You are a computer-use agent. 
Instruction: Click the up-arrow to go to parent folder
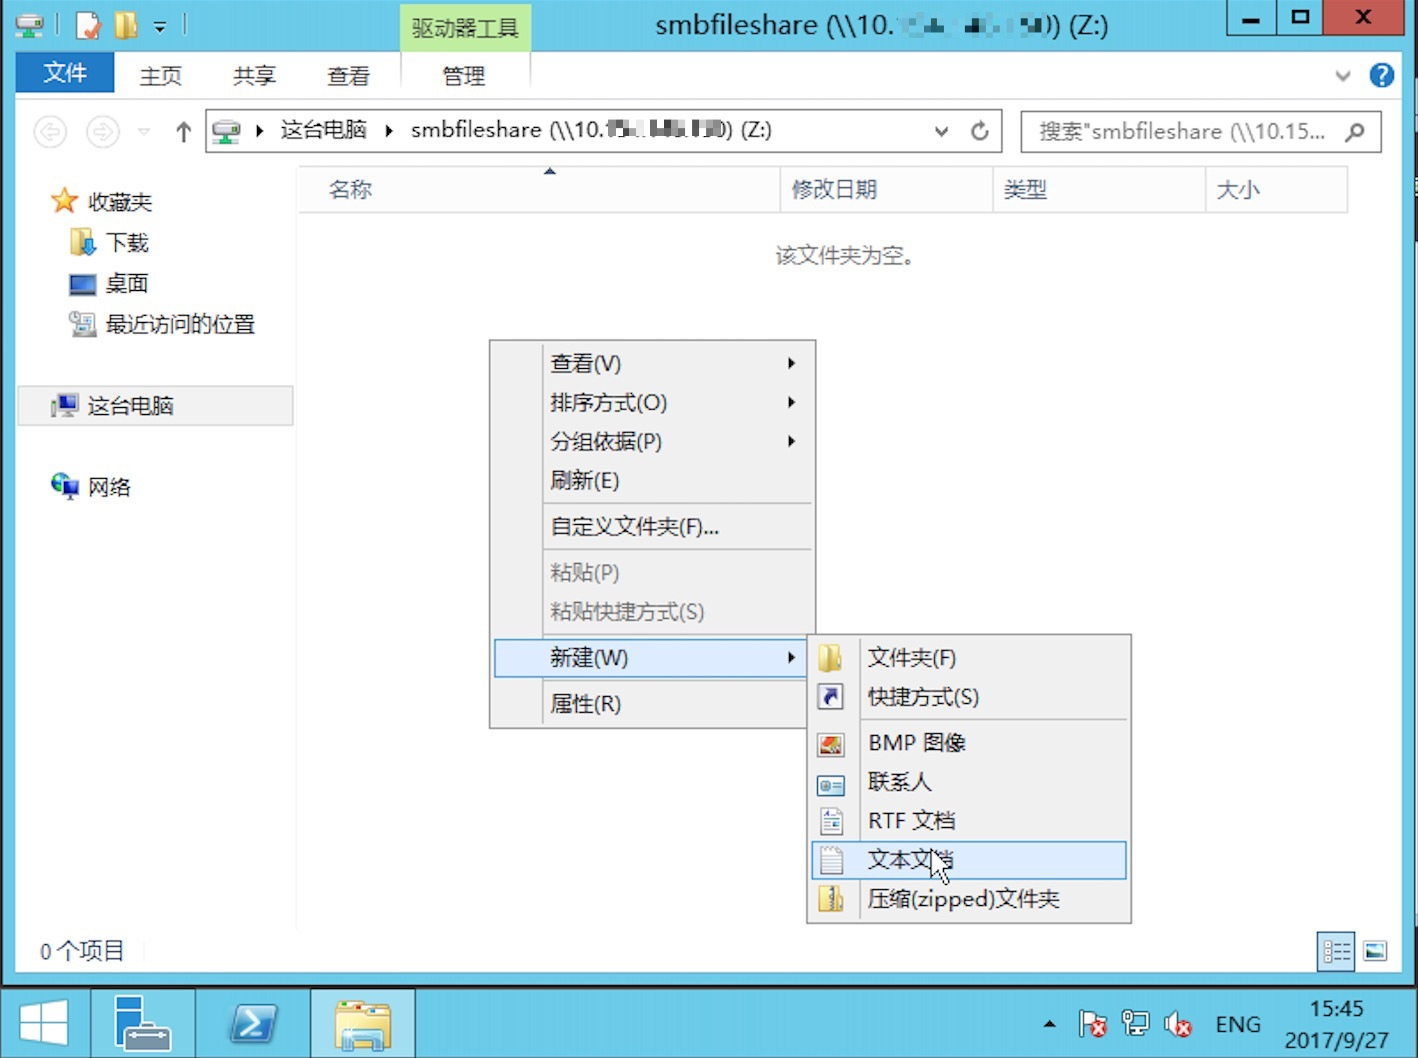click(x=182, y=131)
